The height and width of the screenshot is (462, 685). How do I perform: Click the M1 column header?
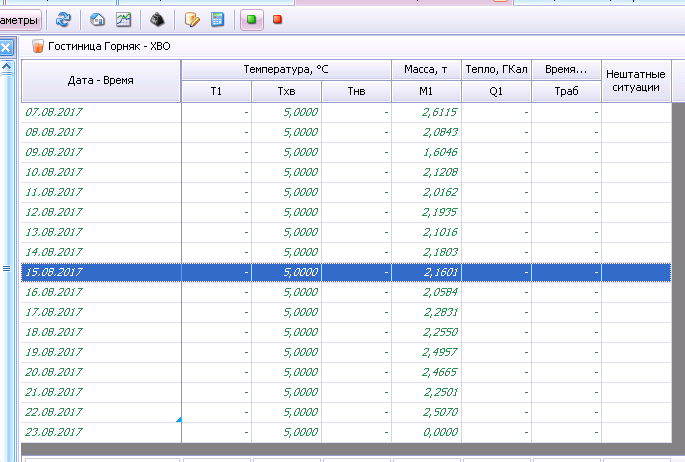tap(426, 91)
